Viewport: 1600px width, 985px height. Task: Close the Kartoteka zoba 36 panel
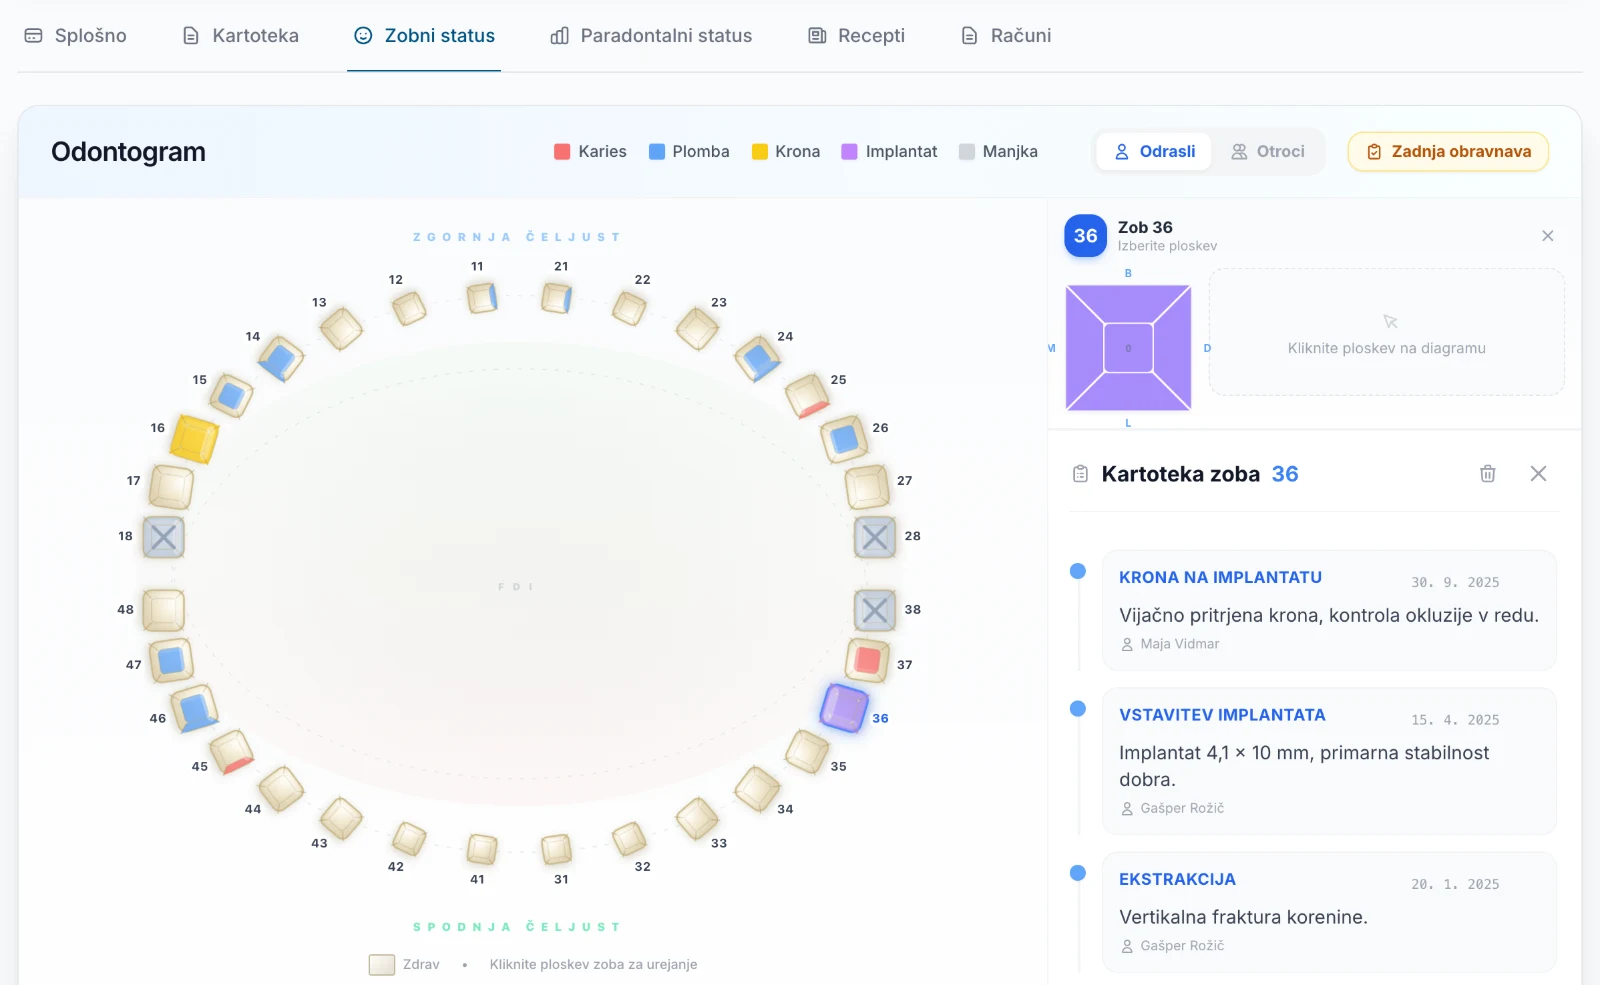(x=1538, y=474)
